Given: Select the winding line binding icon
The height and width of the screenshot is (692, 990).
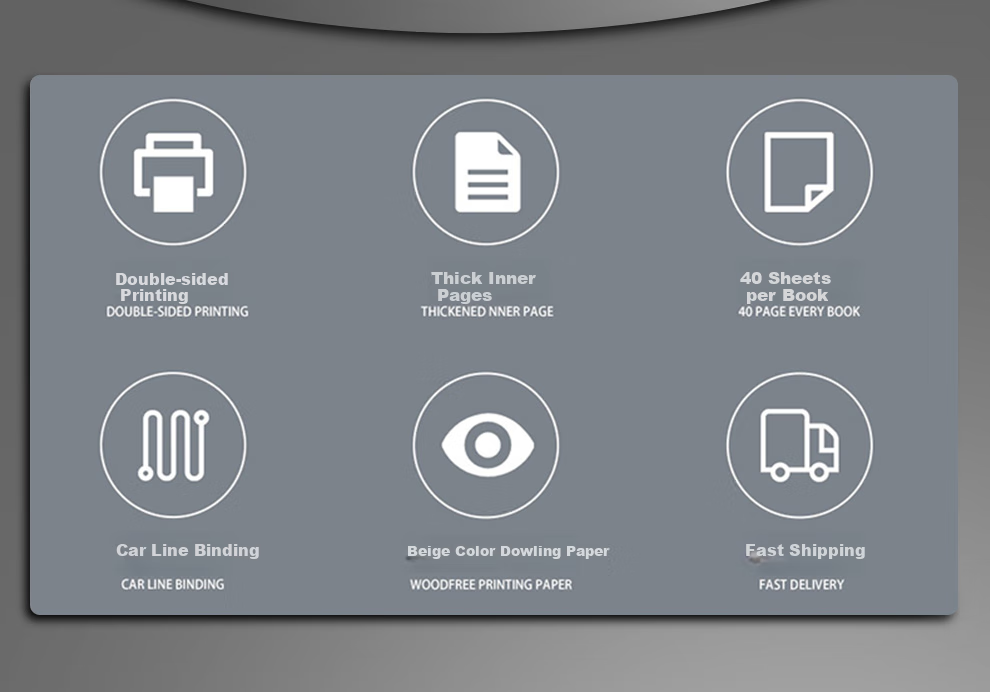Looking at the screenshot, I should [x=173, y=445].
